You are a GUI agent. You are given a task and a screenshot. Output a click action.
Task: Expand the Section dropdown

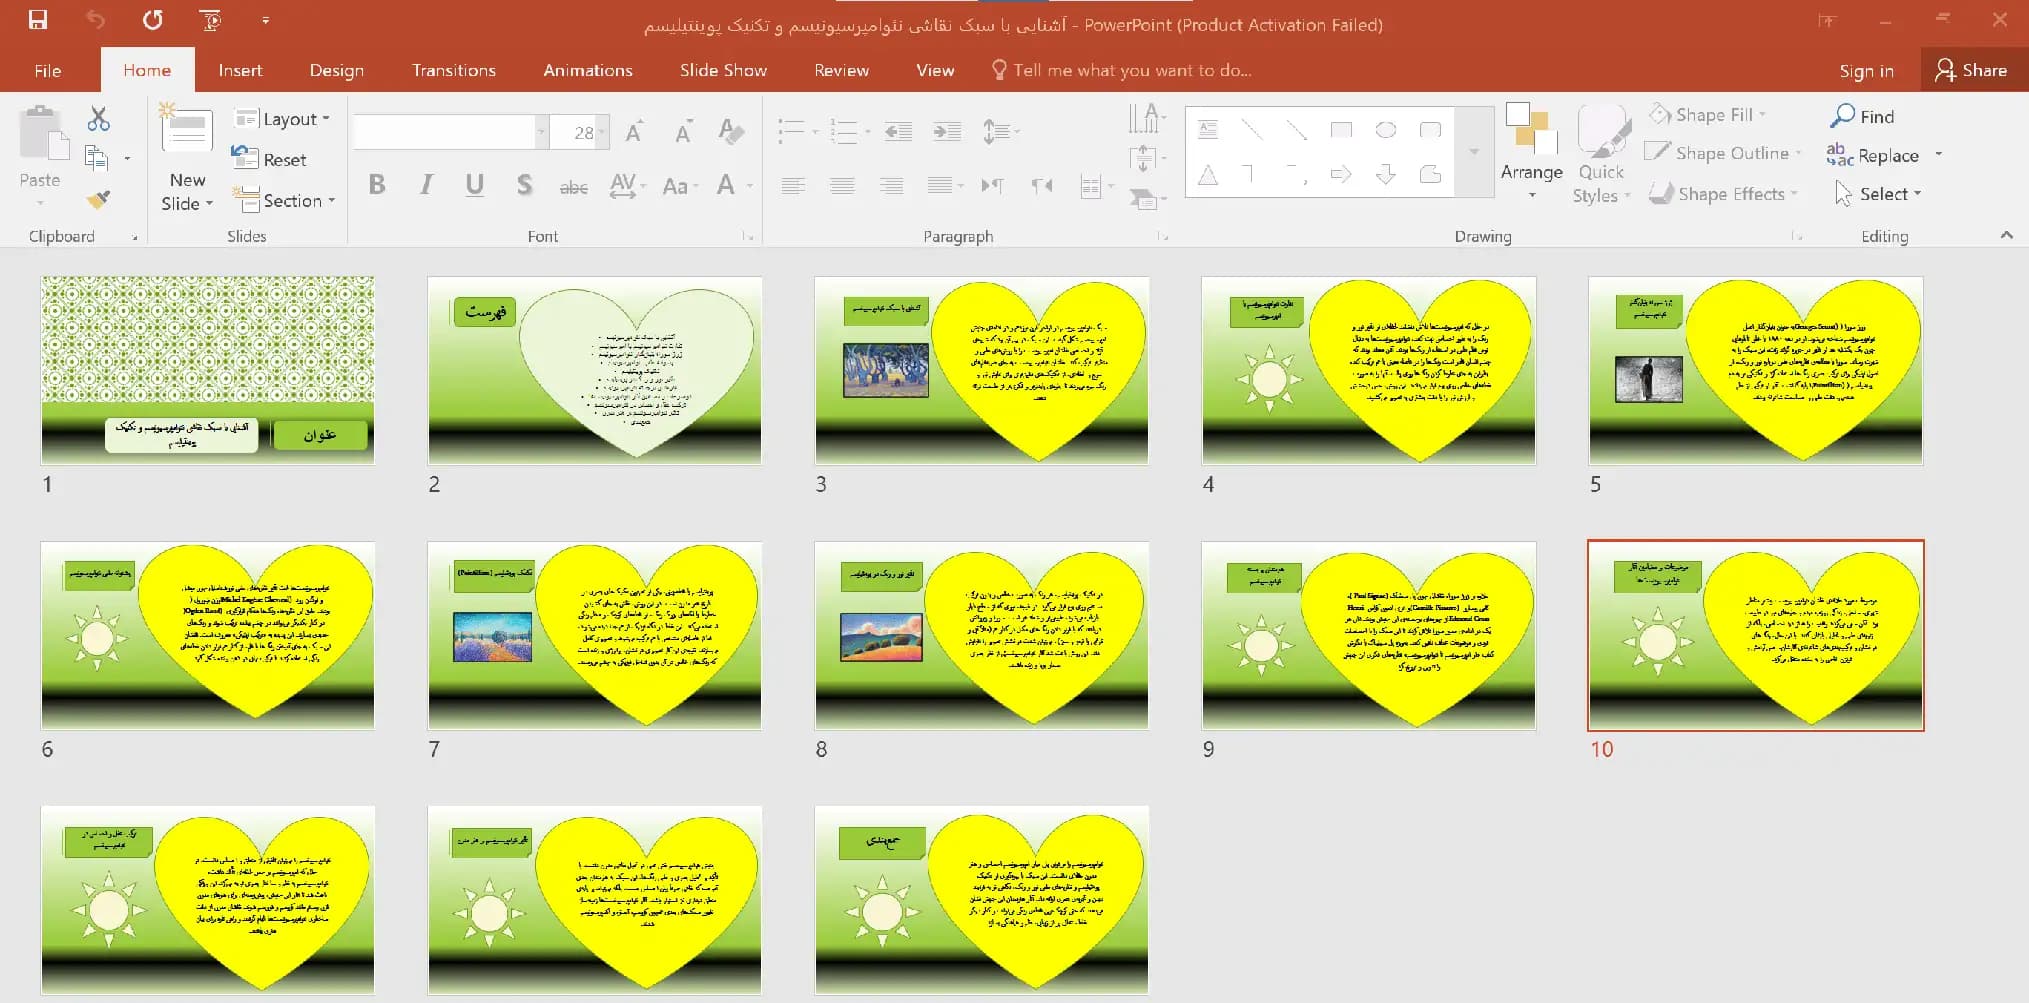tap(284, 201)
